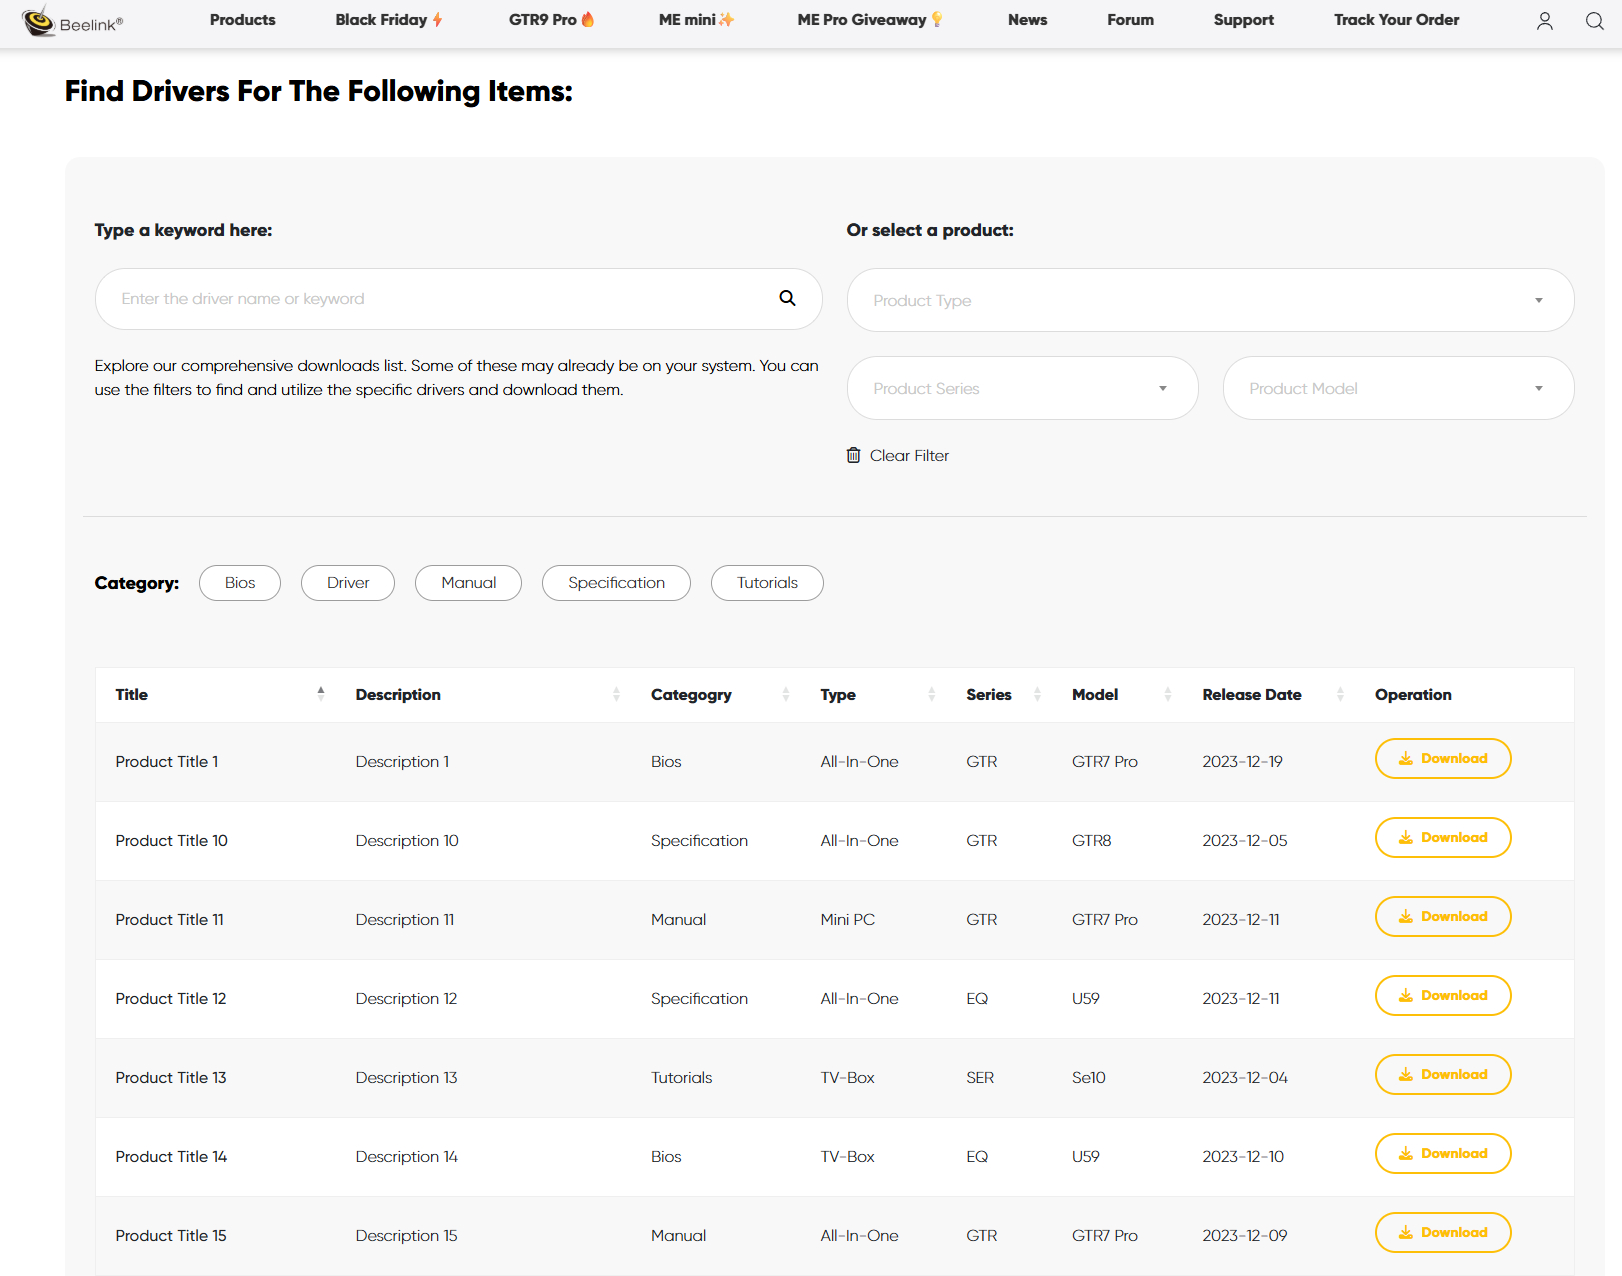Sort table by Description column arrows
The height and width of the screenshot is (1276, 1622).
click(616, 694)
